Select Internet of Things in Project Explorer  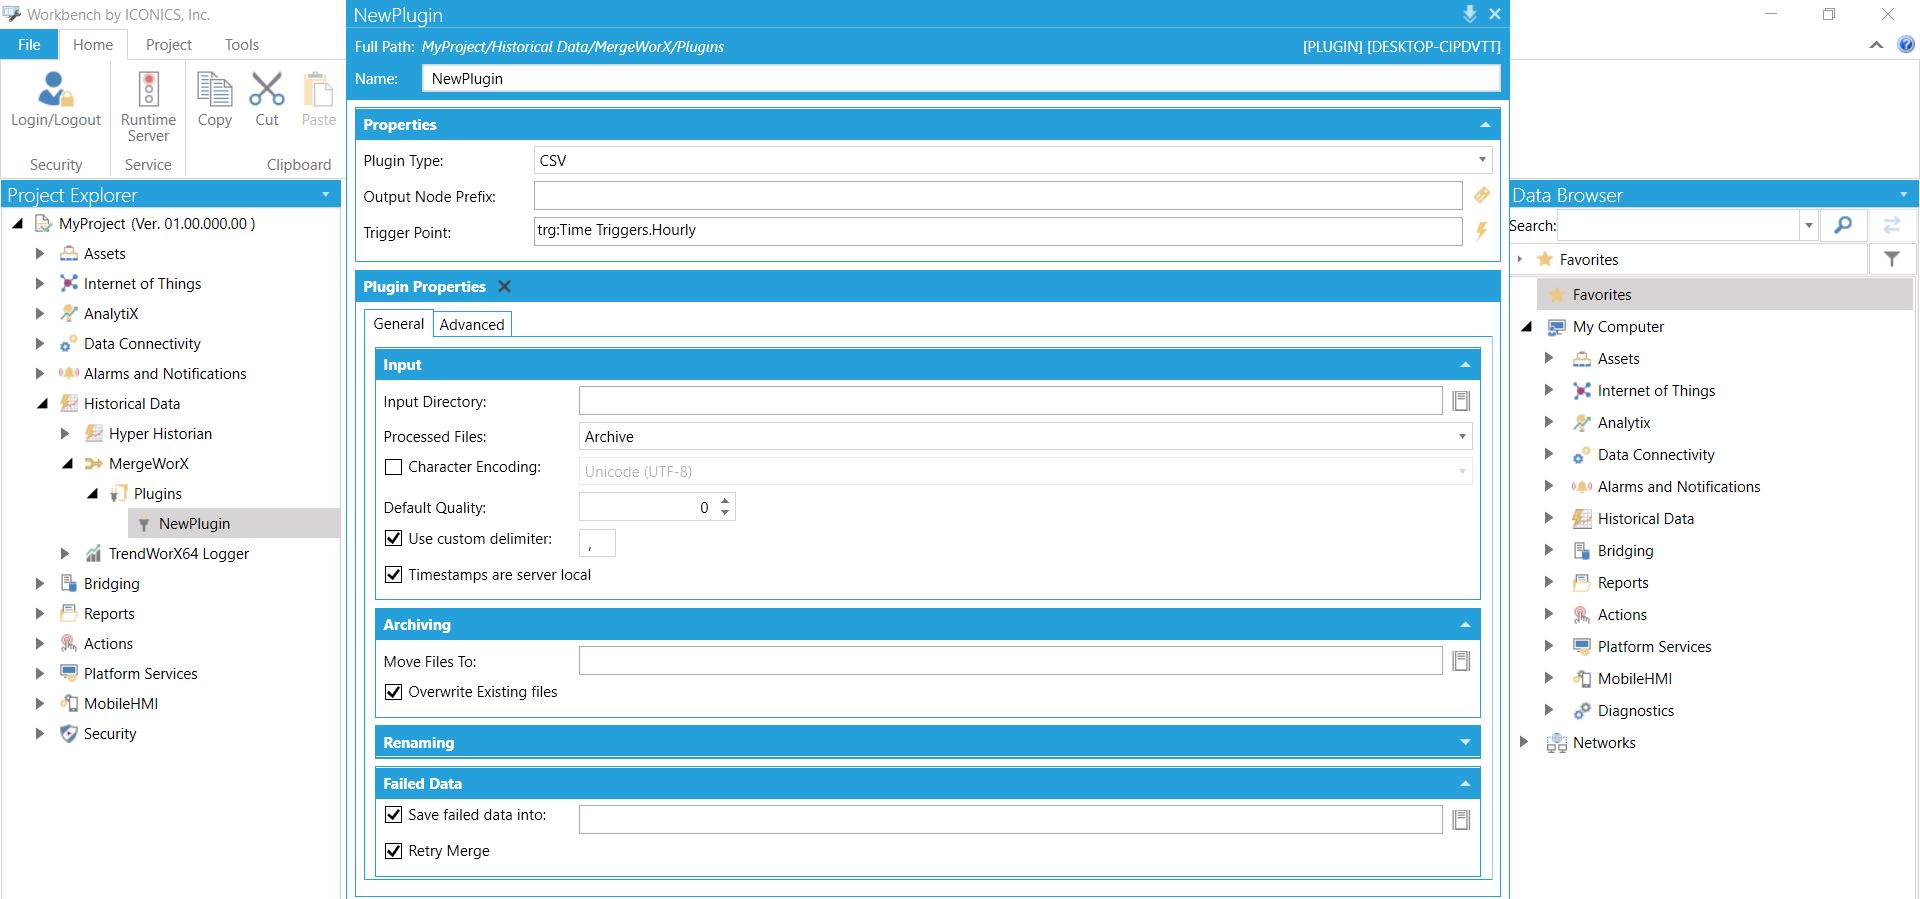(x=142, y=284)
